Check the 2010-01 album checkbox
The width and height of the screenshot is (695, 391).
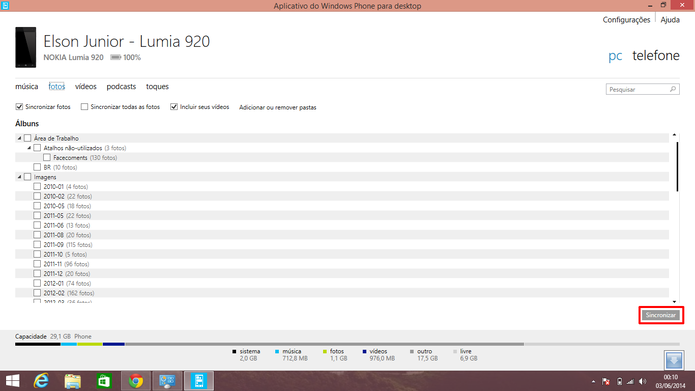pos(37,187)
